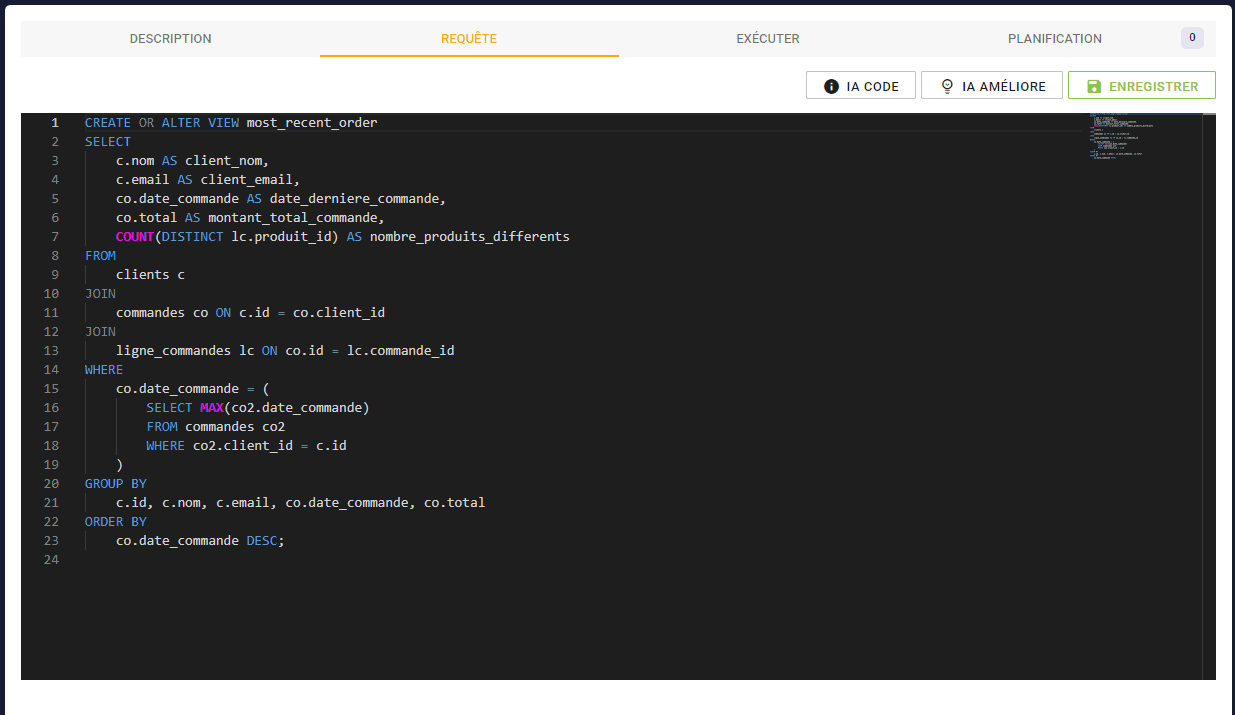Click GROUP BY on line 20
Viewport: 1235px width, 715px height.
pyautogui.click(x=116, y=484)
